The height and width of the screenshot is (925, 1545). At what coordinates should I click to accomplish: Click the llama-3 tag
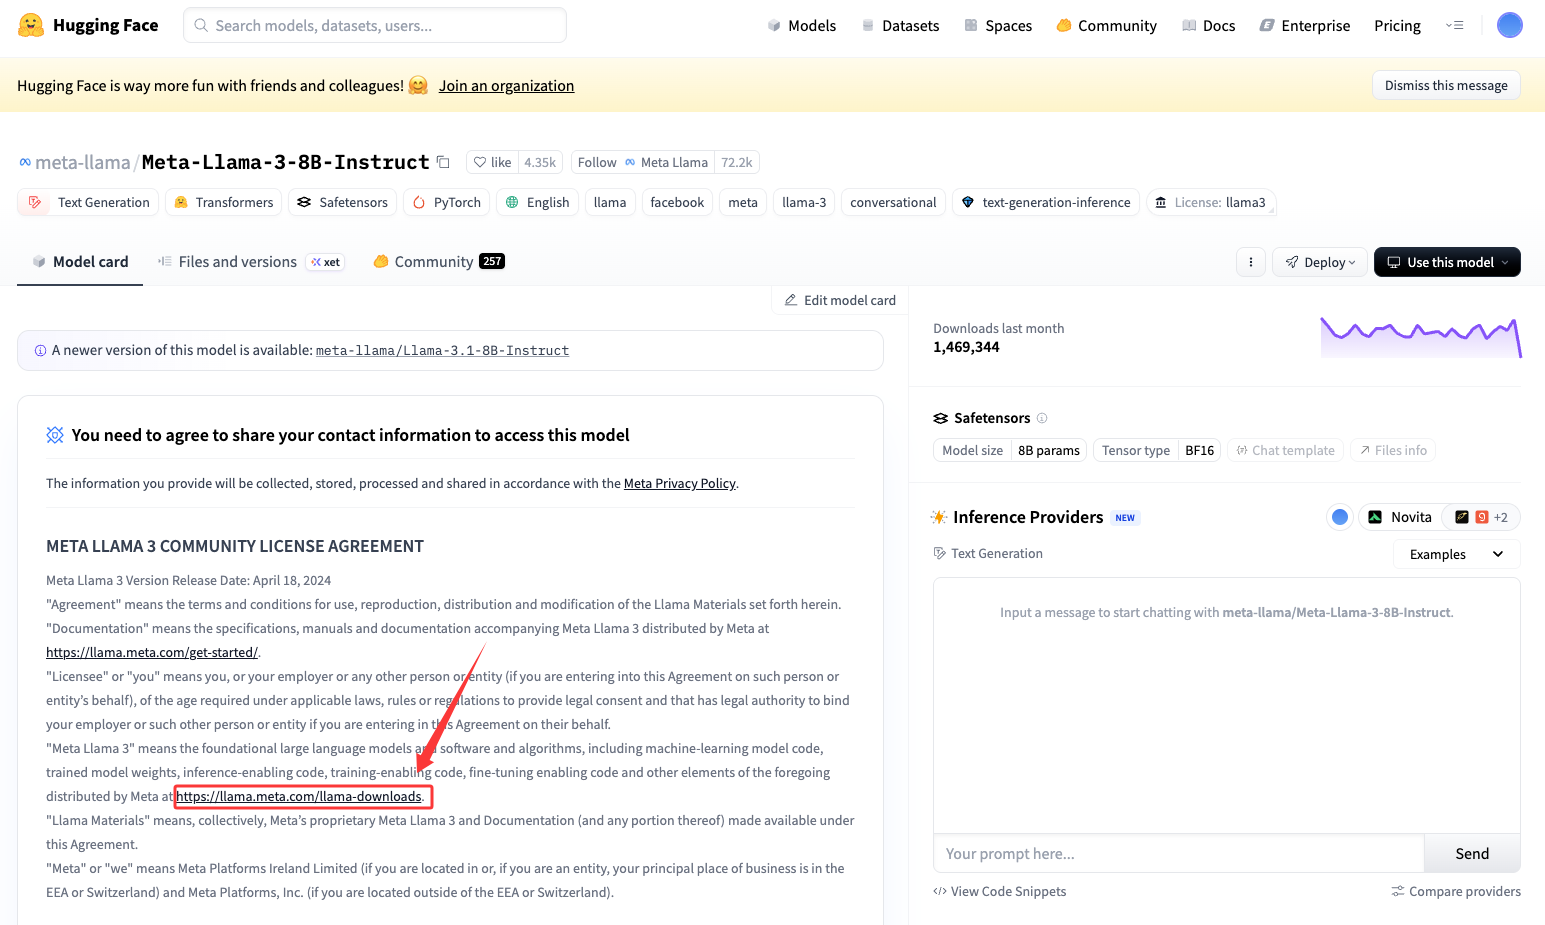pos(804,202)
